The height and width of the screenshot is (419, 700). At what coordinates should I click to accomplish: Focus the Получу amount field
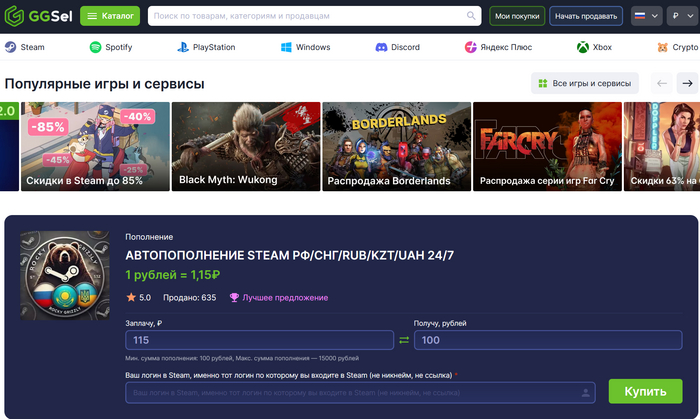(548, 340)
